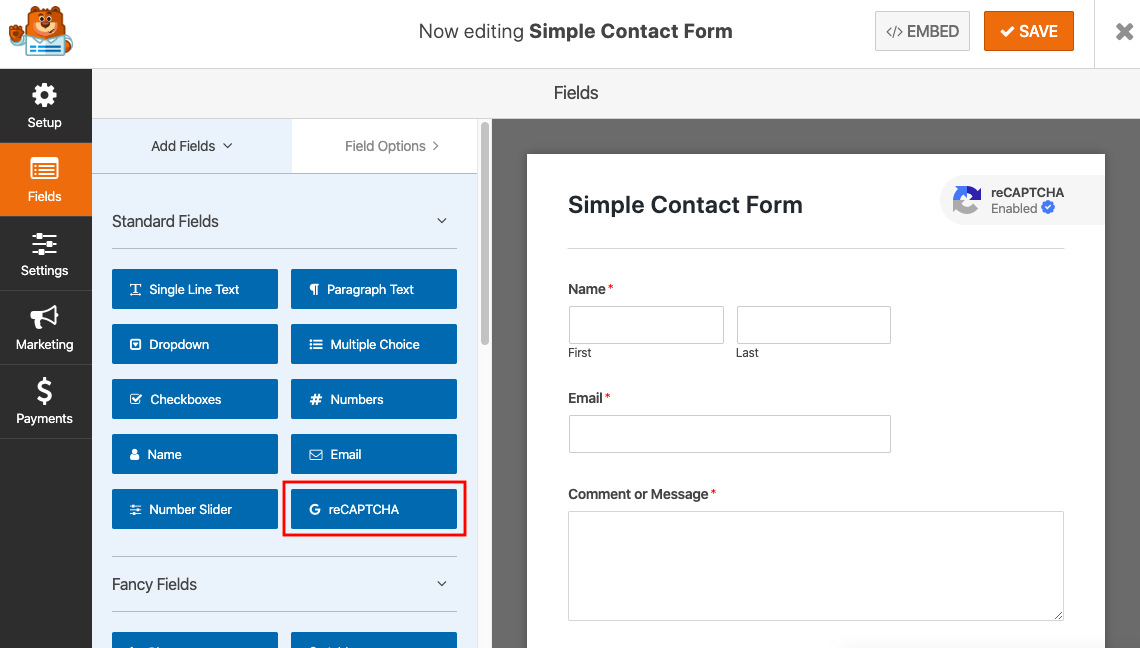Open the Setup gear panel

point(45,106)
